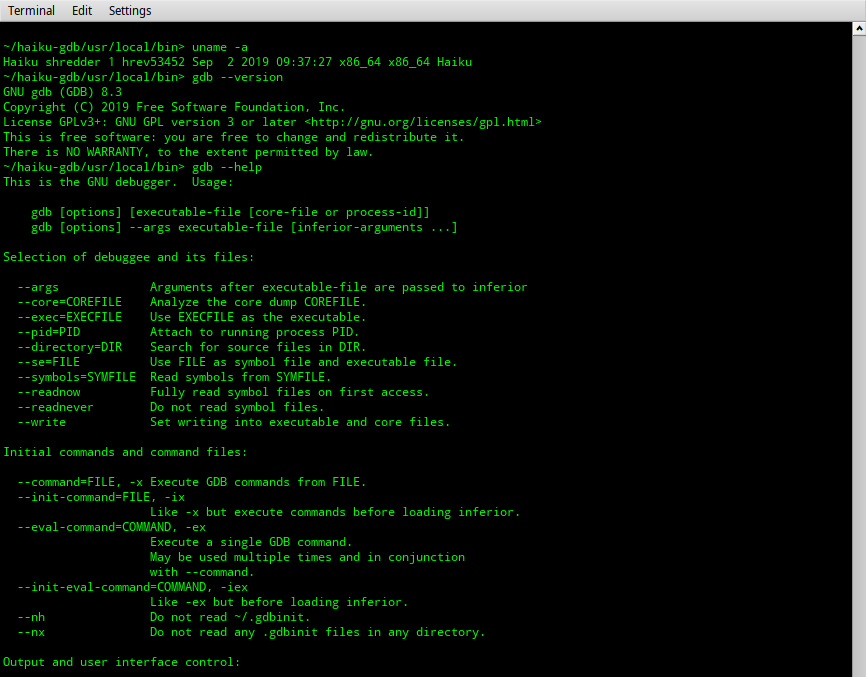Click the '--init-command=FILE, -ix' option
Viewport: 866px width, 677px height.
101,497
